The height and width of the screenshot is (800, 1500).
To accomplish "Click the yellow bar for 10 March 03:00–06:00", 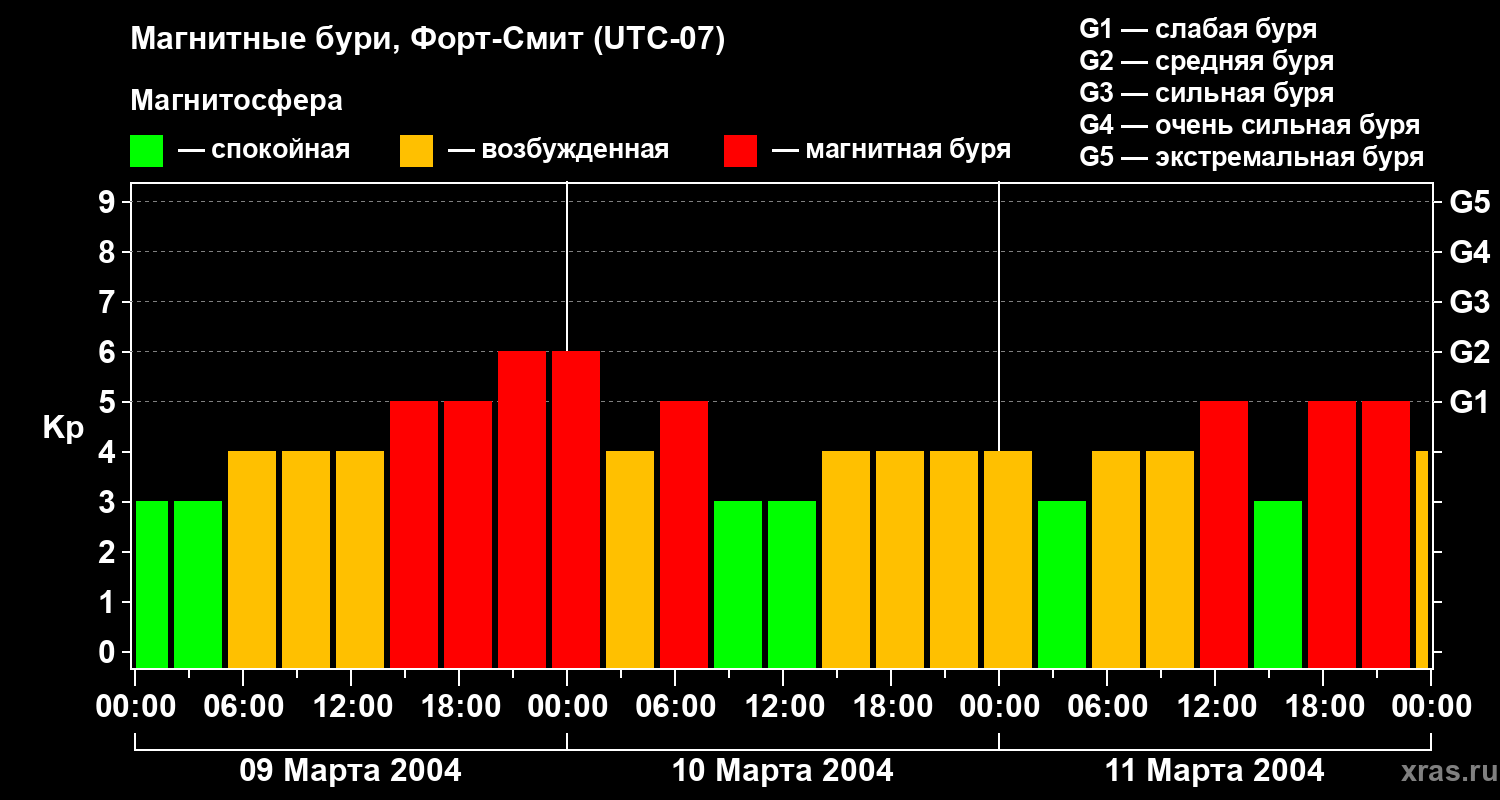I will pos(630,560).
